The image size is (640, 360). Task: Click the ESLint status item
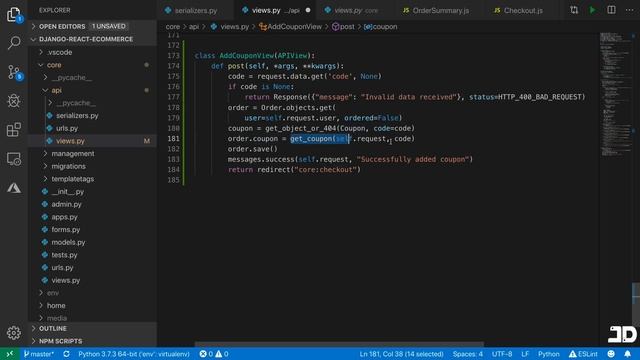(583, 354)
